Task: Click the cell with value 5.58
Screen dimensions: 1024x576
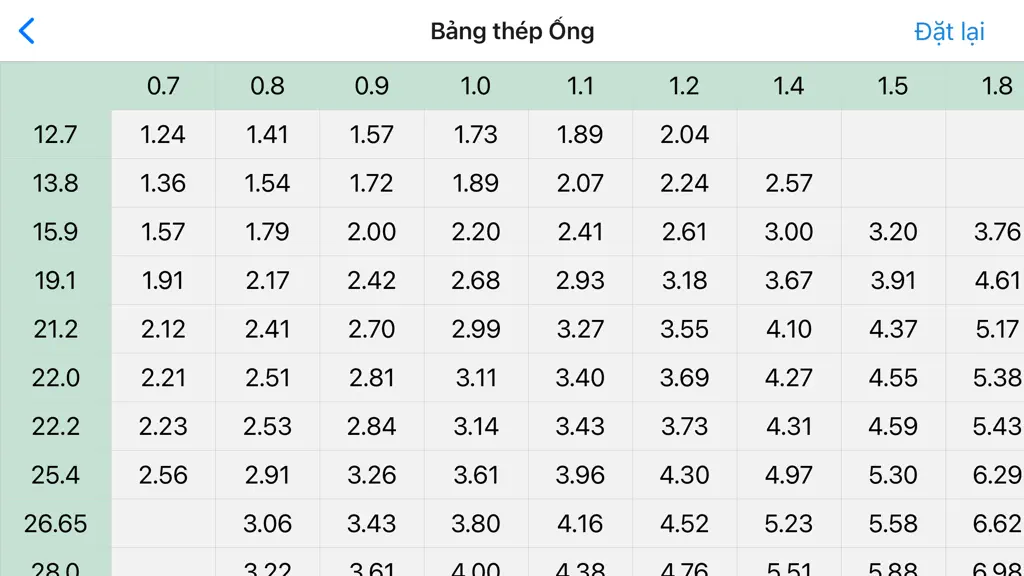Action: click(893, 524)
